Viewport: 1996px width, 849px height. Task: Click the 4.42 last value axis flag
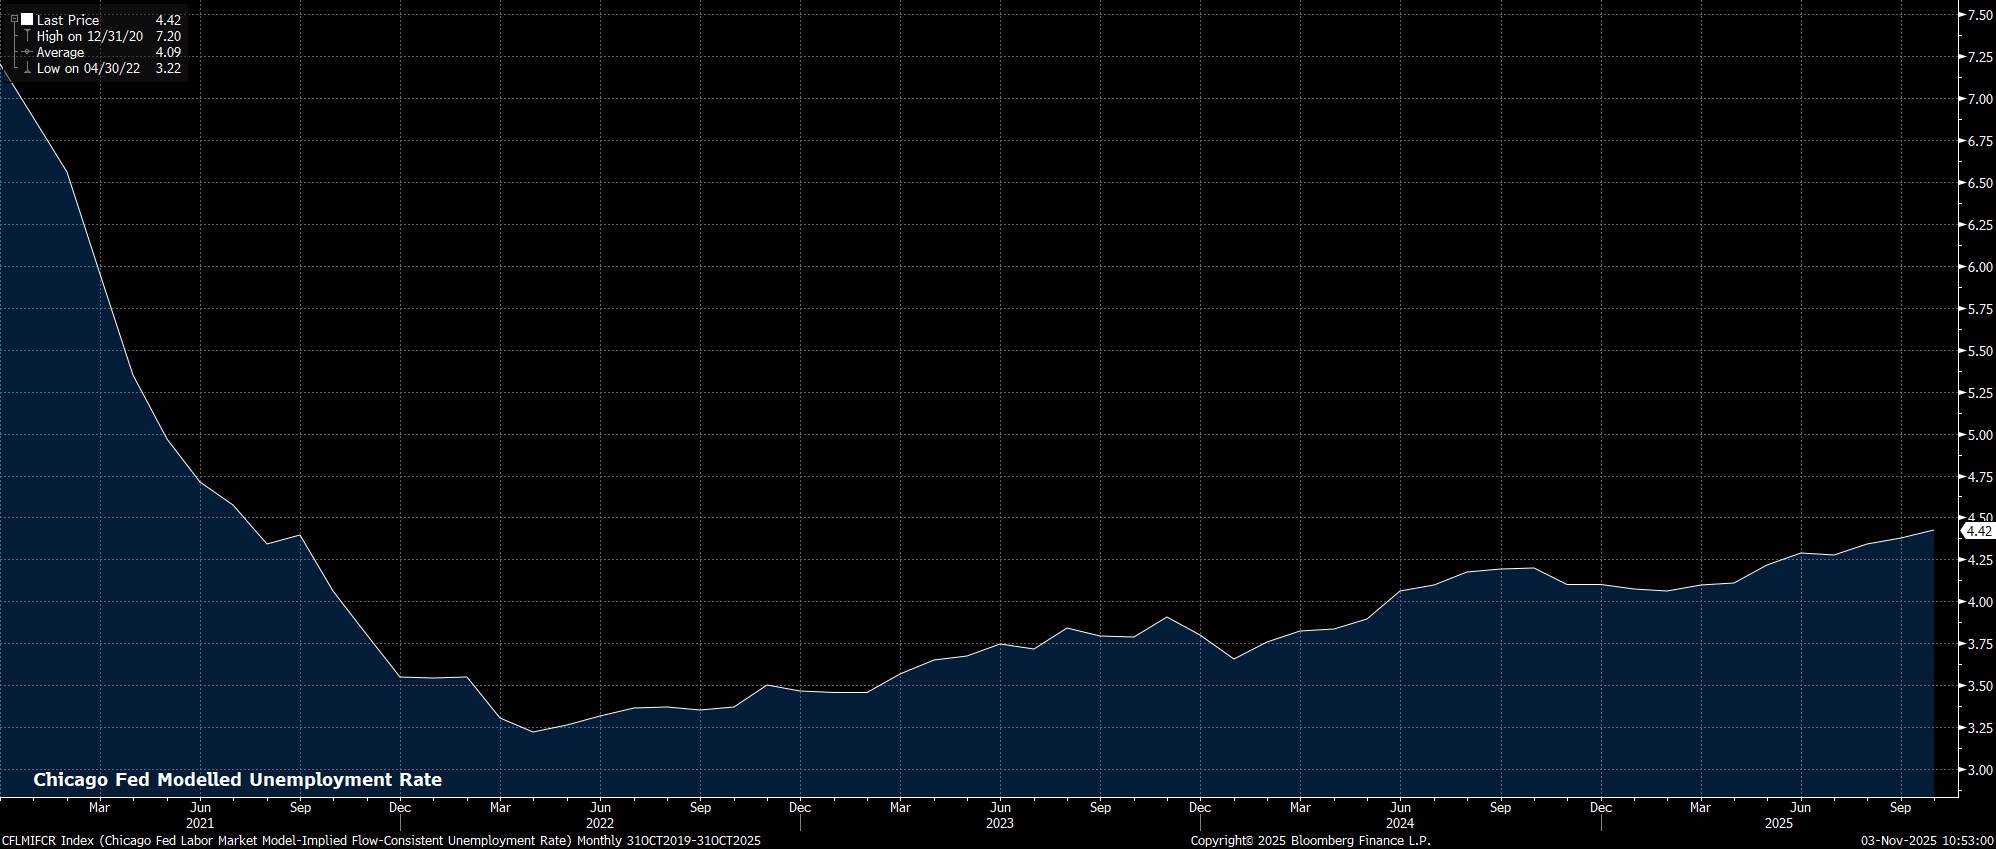point(1978,532)
